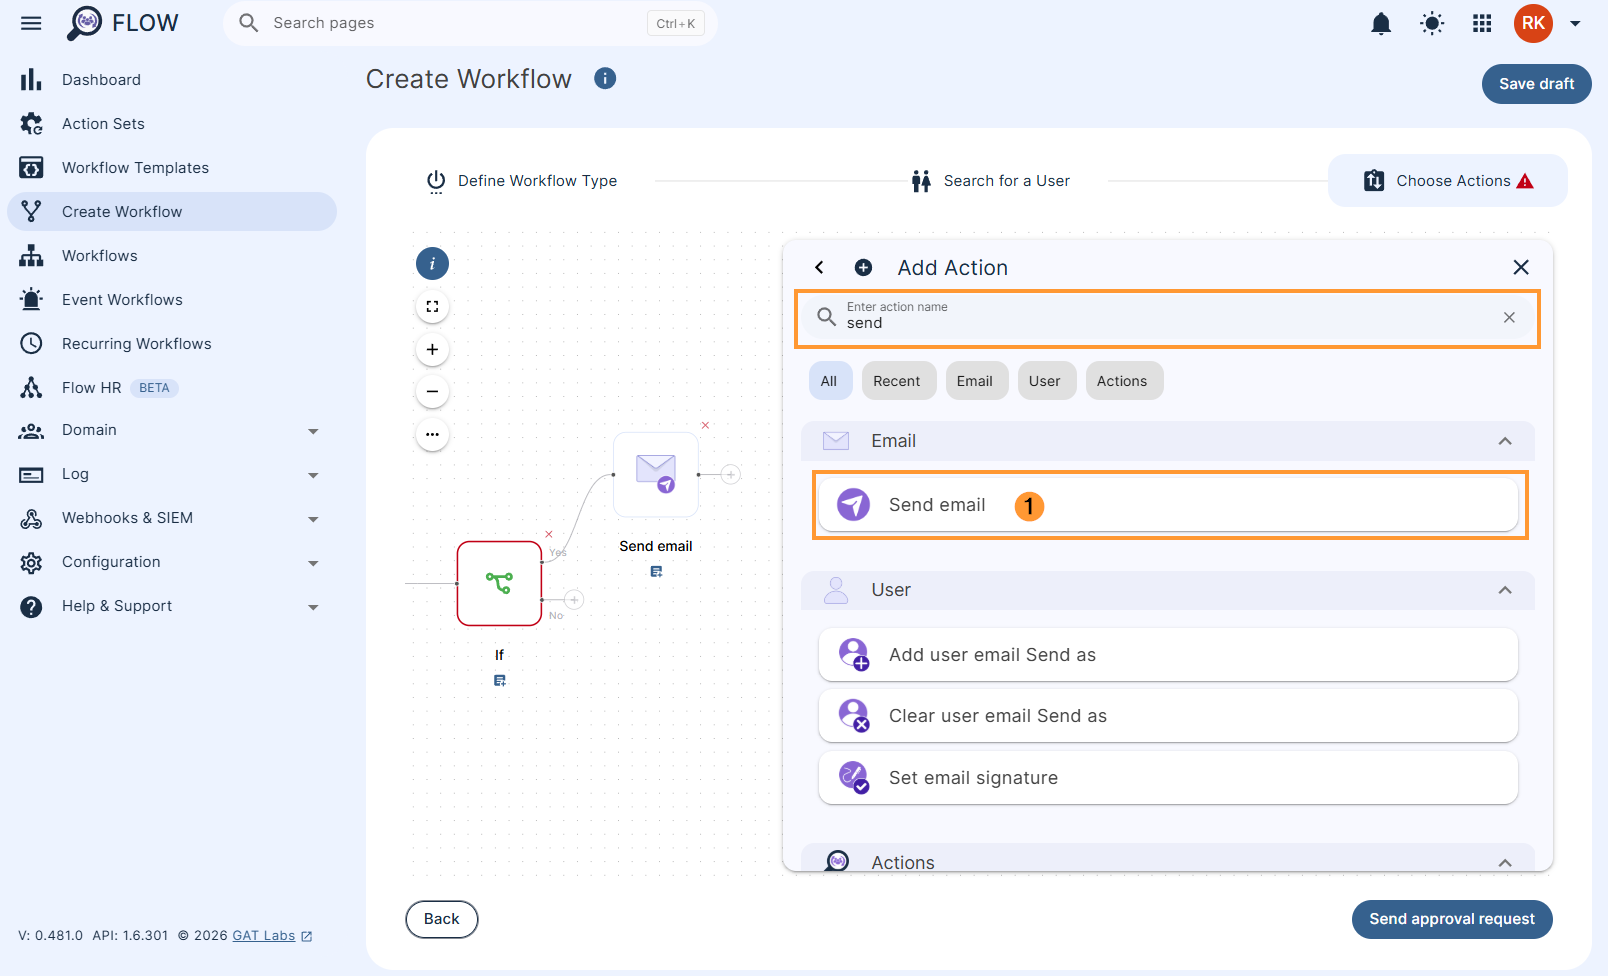Open Workflows in sidebar

coord(172,256)
